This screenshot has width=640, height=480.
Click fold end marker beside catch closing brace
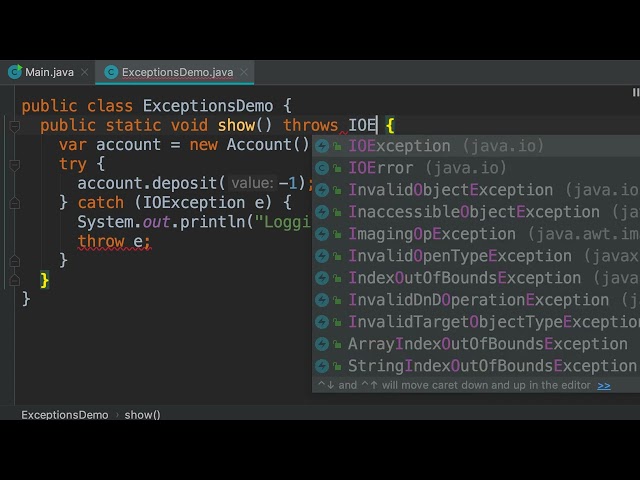click(15, 261)
